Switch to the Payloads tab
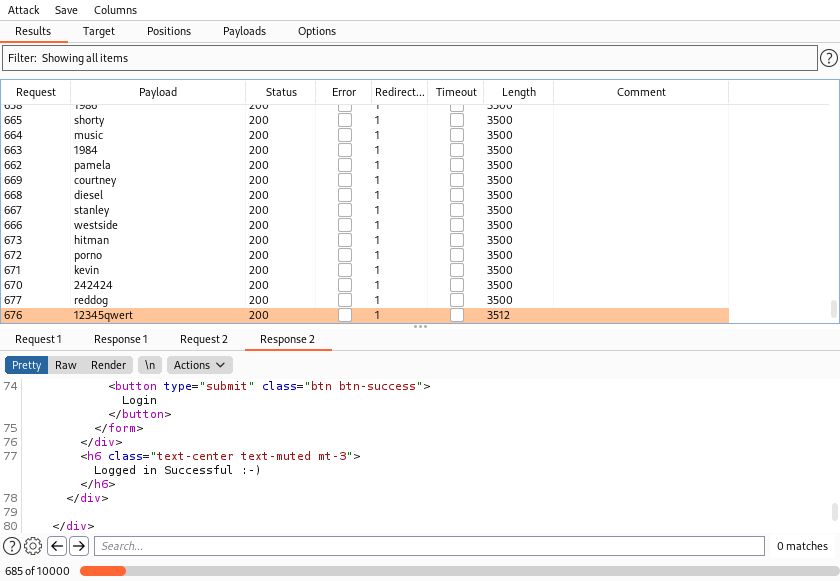 click(244, 31)
